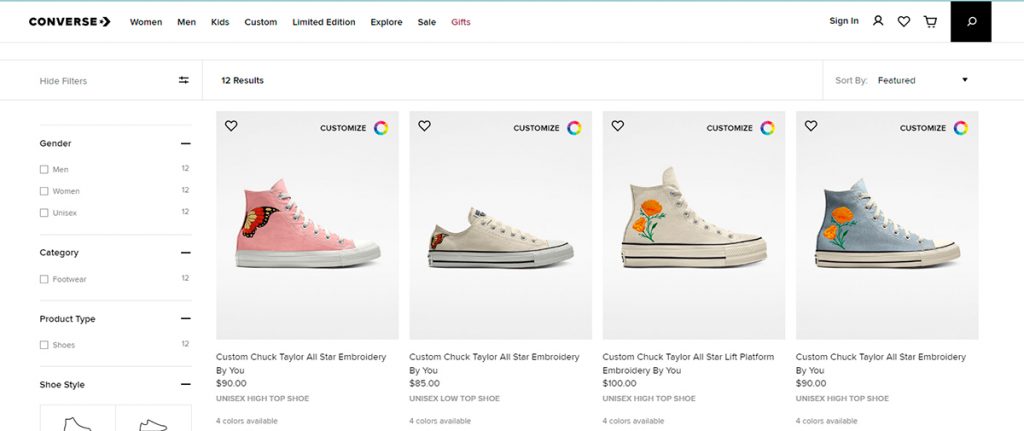1024x431 pixels.
Task: Click the filter sliders icon beside Hide Filters
Action: coord(184,80)
